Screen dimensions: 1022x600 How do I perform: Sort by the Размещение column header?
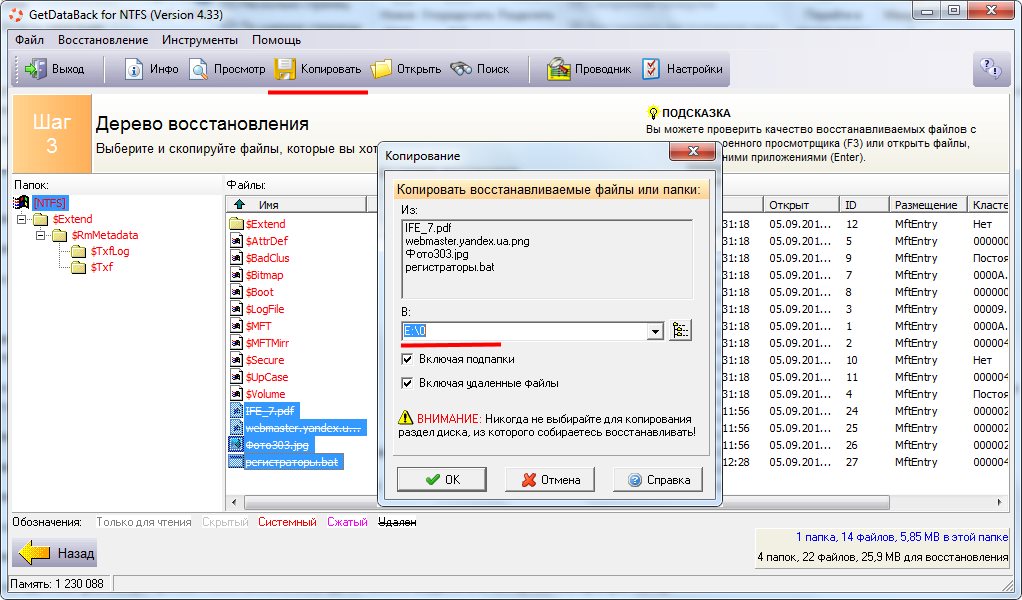click(x=927, y=205)
